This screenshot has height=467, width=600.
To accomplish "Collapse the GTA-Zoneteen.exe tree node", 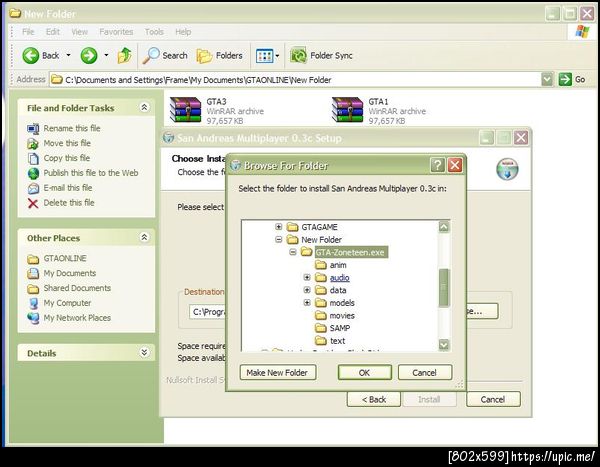I will coord(293,252).
